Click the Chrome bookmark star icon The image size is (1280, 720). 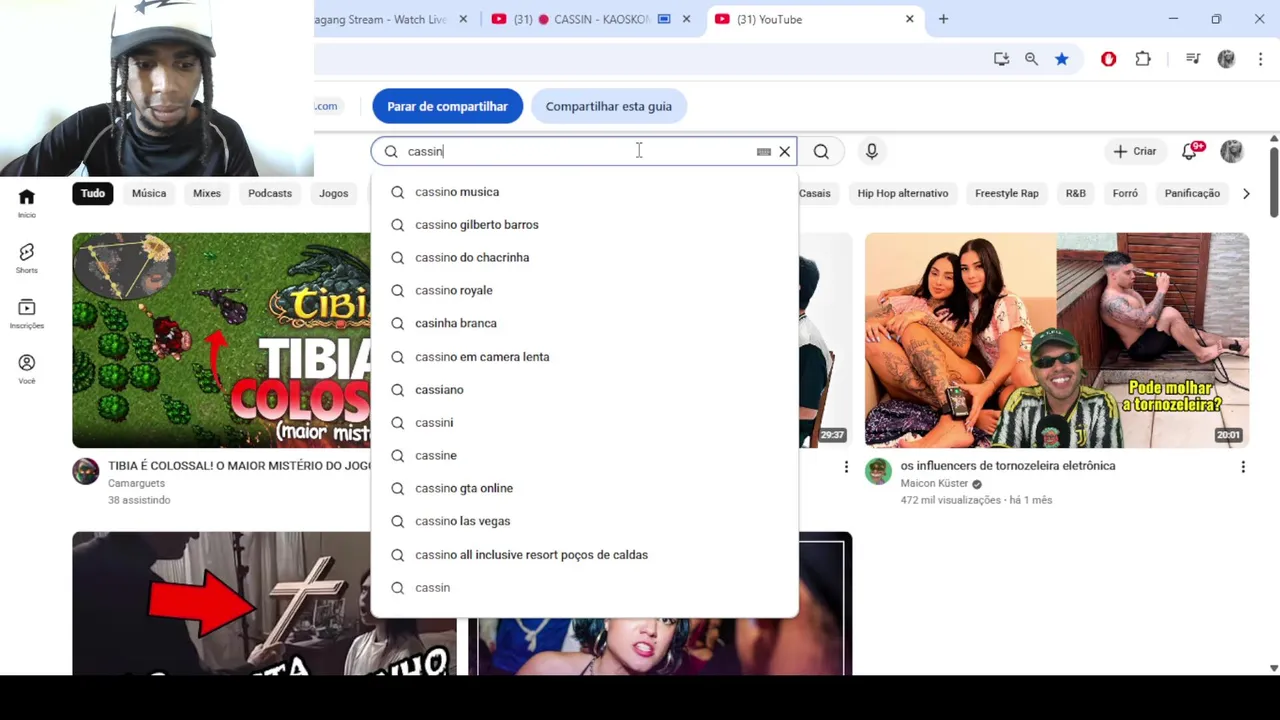tap(1062, 59)
